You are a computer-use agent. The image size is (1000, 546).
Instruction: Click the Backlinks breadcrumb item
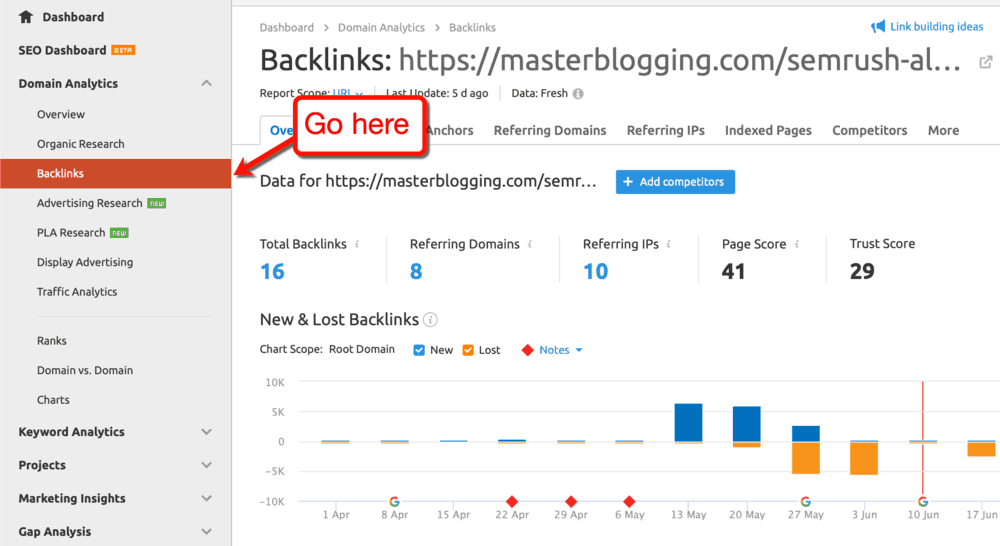coord(472,28)
